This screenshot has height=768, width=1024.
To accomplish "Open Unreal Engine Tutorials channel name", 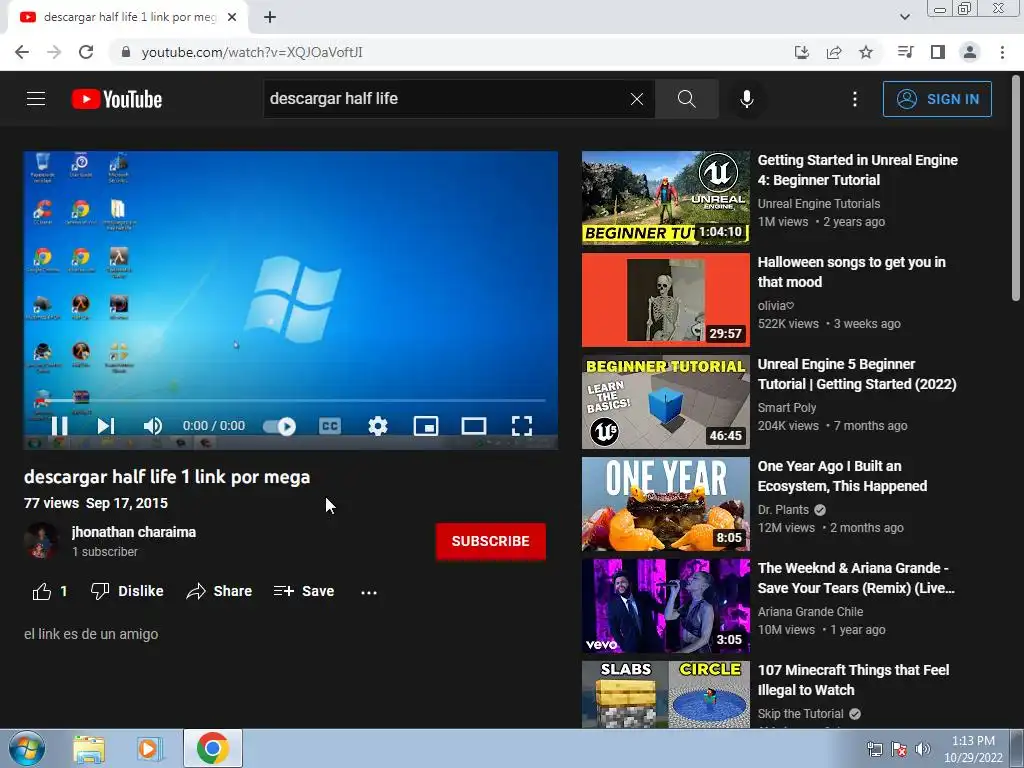I will click(x=819, y=204).
